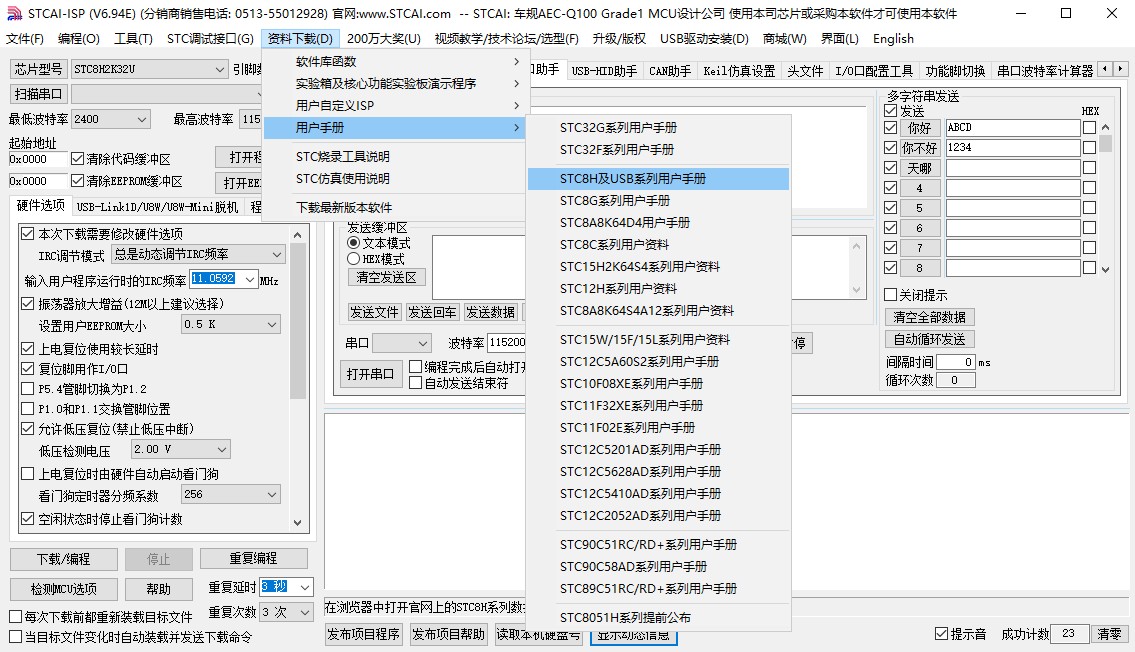Image resolution: width=1135 pixels, height=652 pixels.
Task: Open STC8H及USB系列用户手册
Action: tap(658, 179)
